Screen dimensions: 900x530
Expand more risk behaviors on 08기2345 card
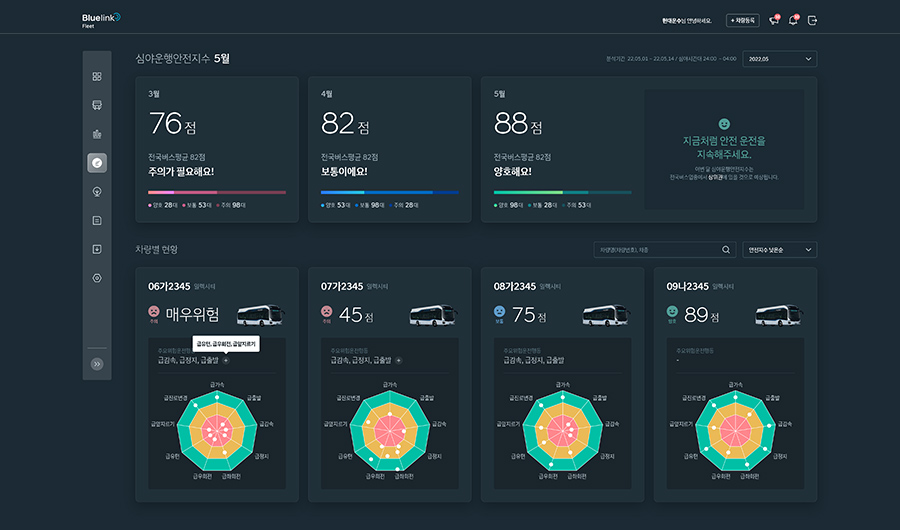coord(571,360)
